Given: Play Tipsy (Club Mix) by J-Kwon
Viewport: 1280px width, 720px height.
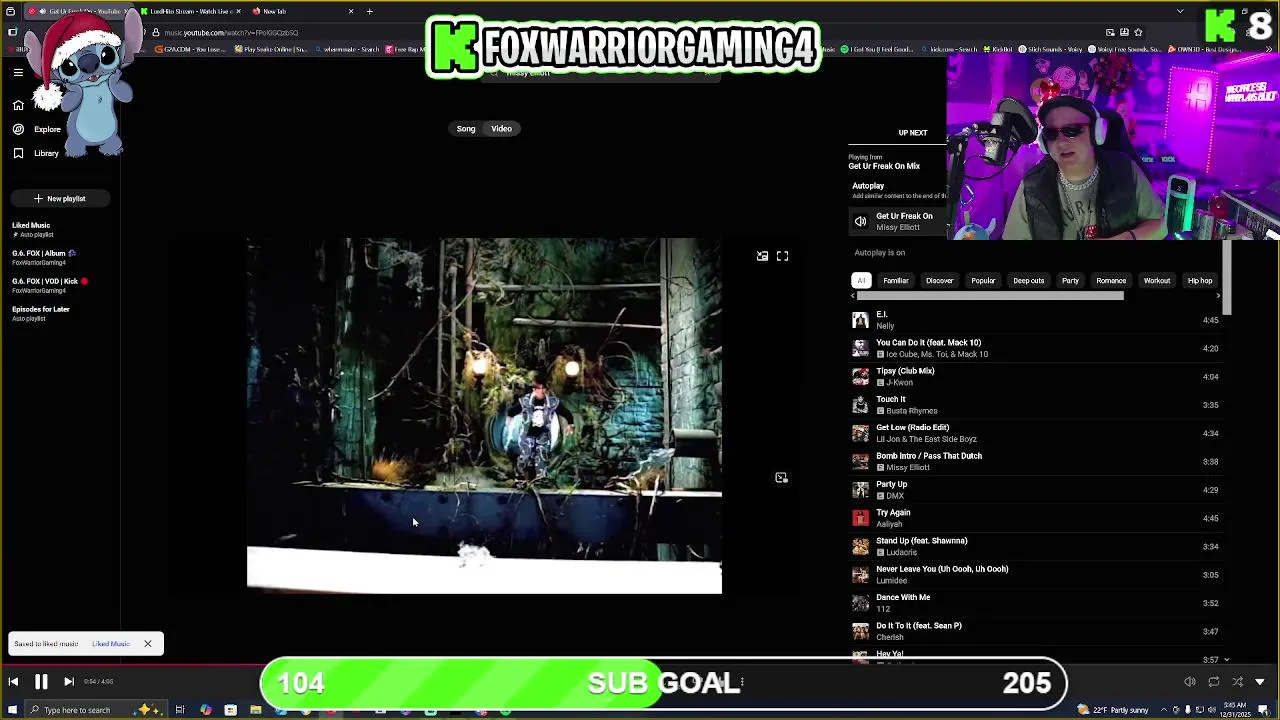Looking at the screenshot, I should click(1034, 377).
